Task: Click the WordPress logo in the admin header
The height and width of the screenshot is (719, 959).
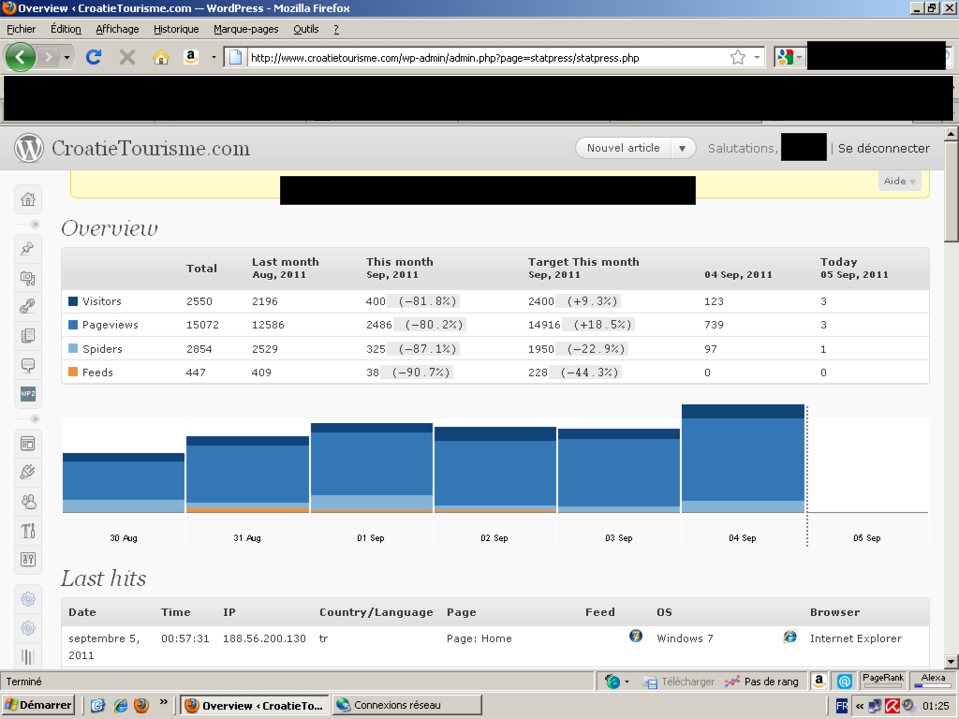Action: (x=29, y=148)
